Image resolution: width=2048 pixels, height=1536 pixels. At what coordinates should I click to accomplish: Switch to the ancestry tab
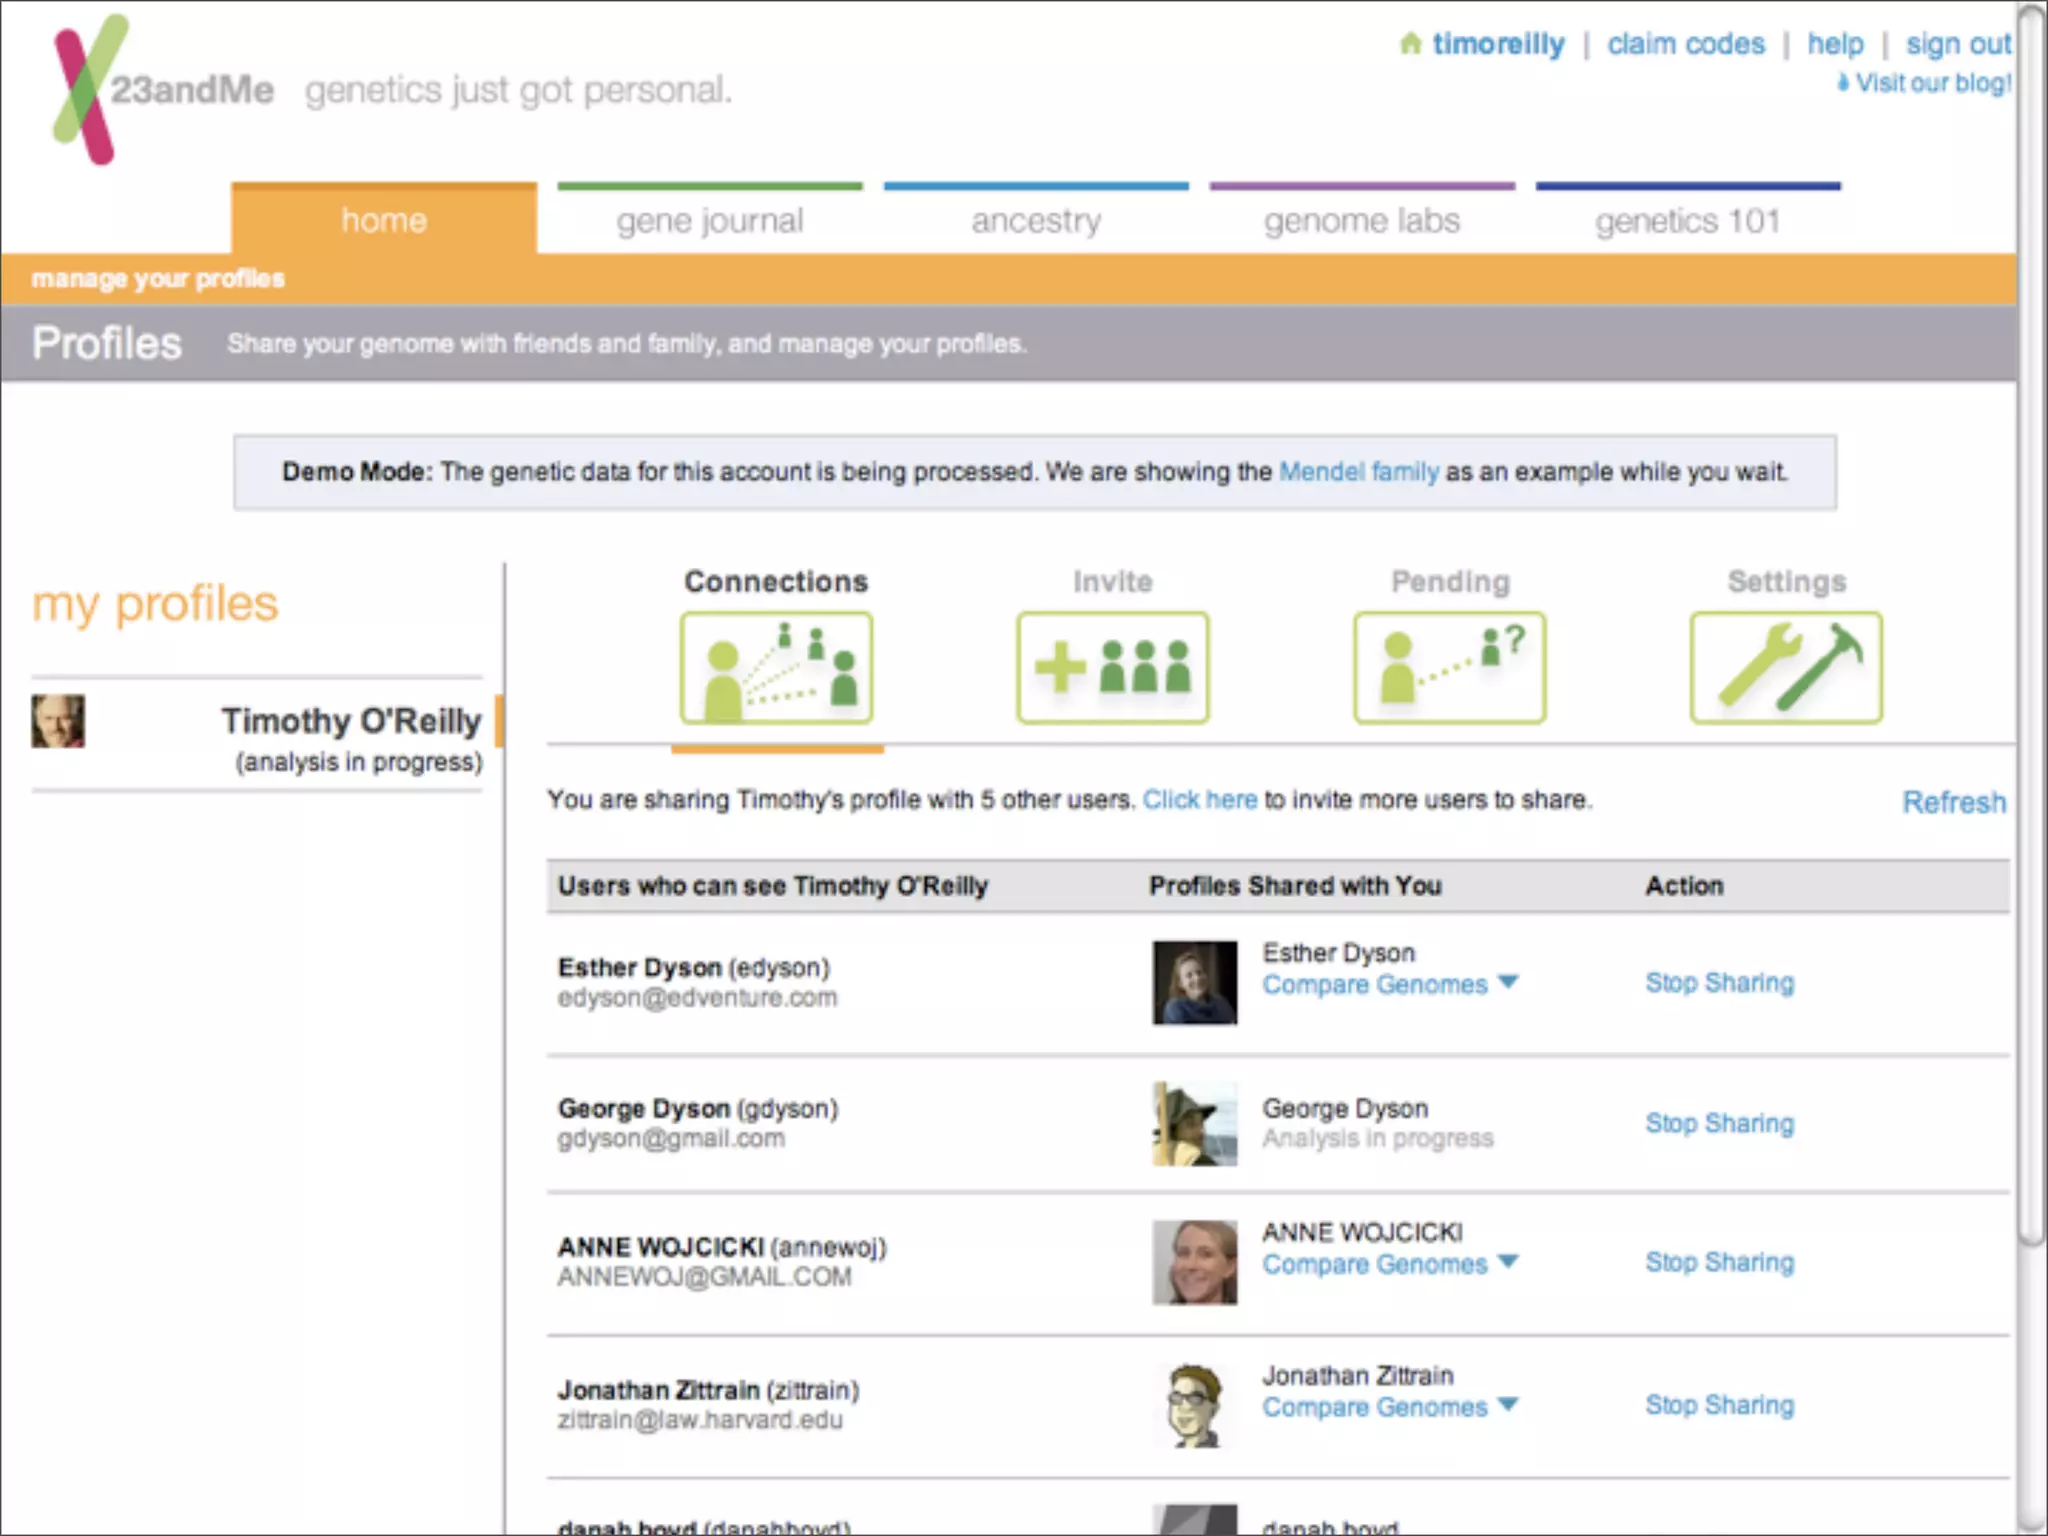[1035, 220]
